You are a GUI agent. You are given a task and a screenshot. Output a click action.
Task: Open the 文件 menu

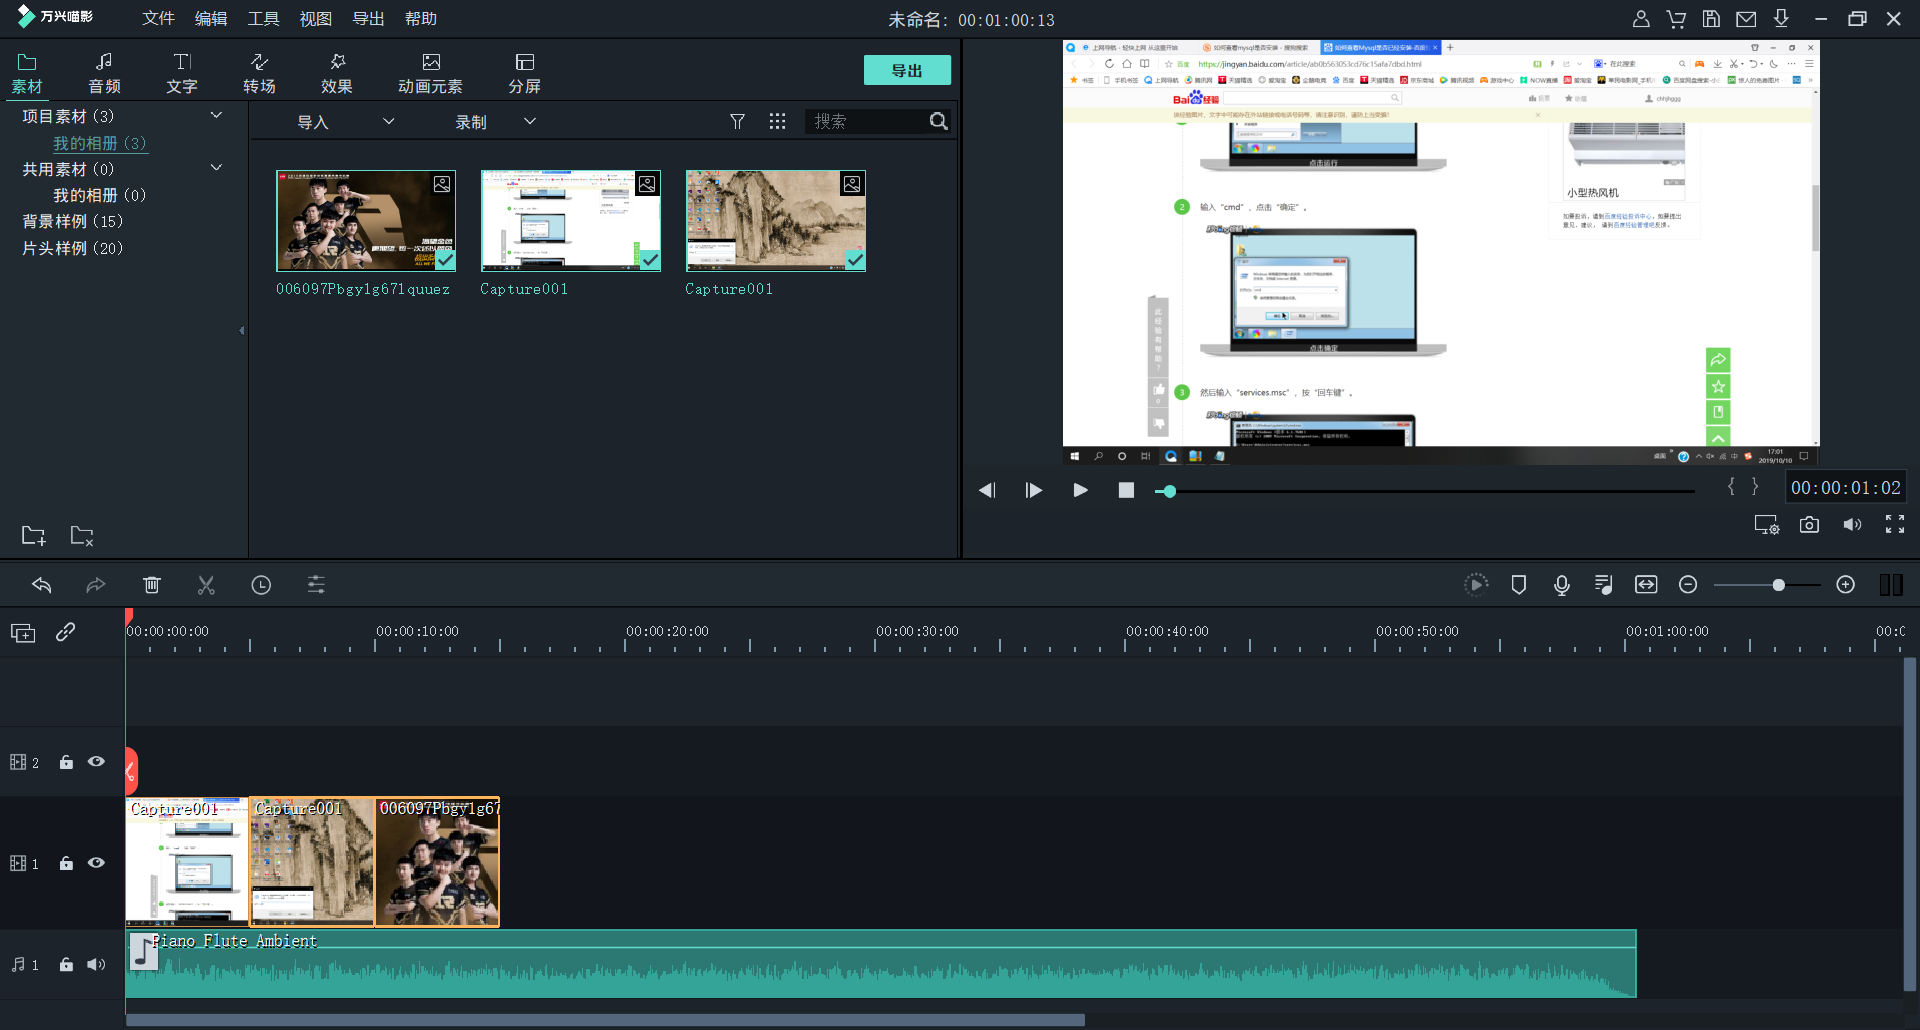point(158,19)
